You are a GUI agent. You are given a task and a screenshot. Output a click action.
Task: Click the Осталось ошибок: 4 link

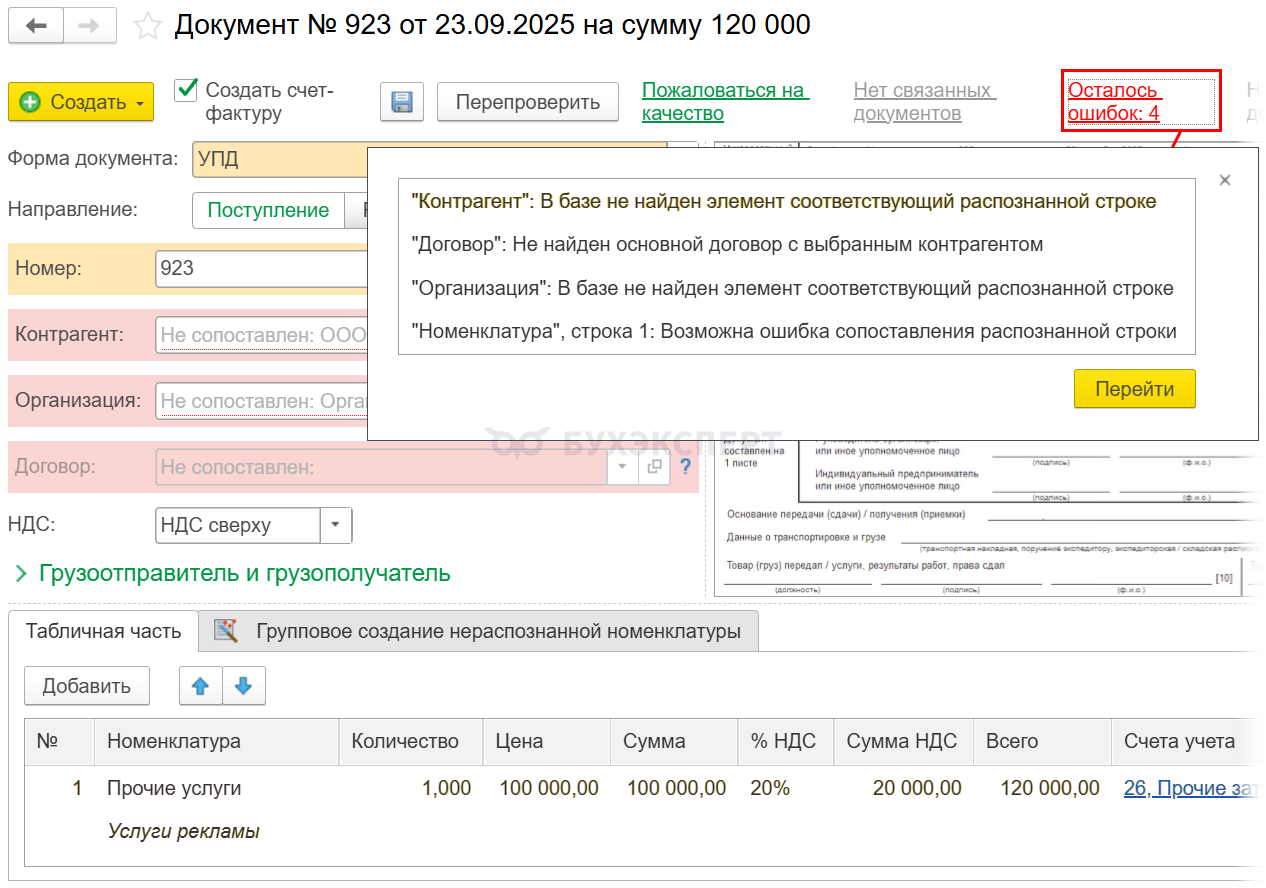pyautogui.click(x=1113, y=102)
